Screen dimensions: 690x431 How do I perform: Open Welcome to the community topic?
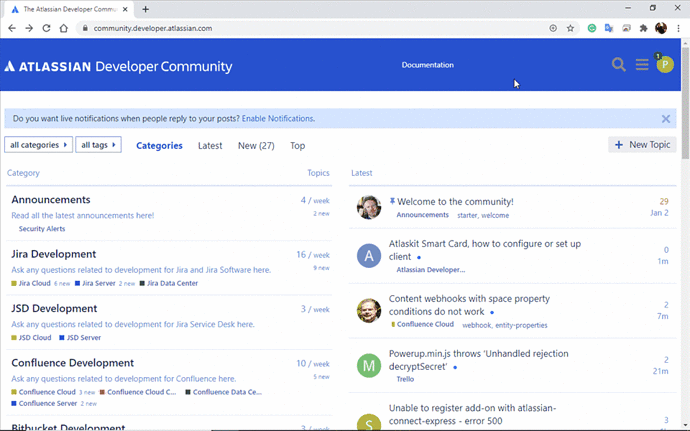click(x=455, y=202)
